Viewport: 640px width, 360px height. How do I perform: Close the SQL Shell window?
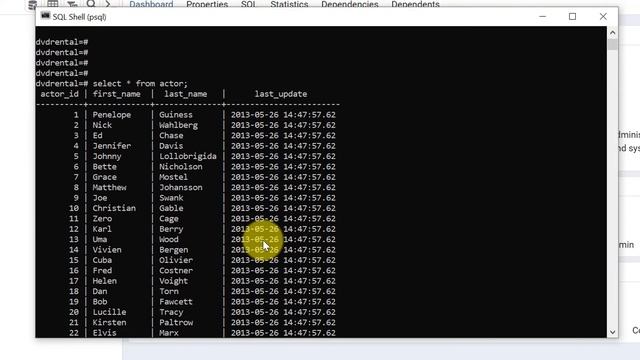[x=603, y=17]
